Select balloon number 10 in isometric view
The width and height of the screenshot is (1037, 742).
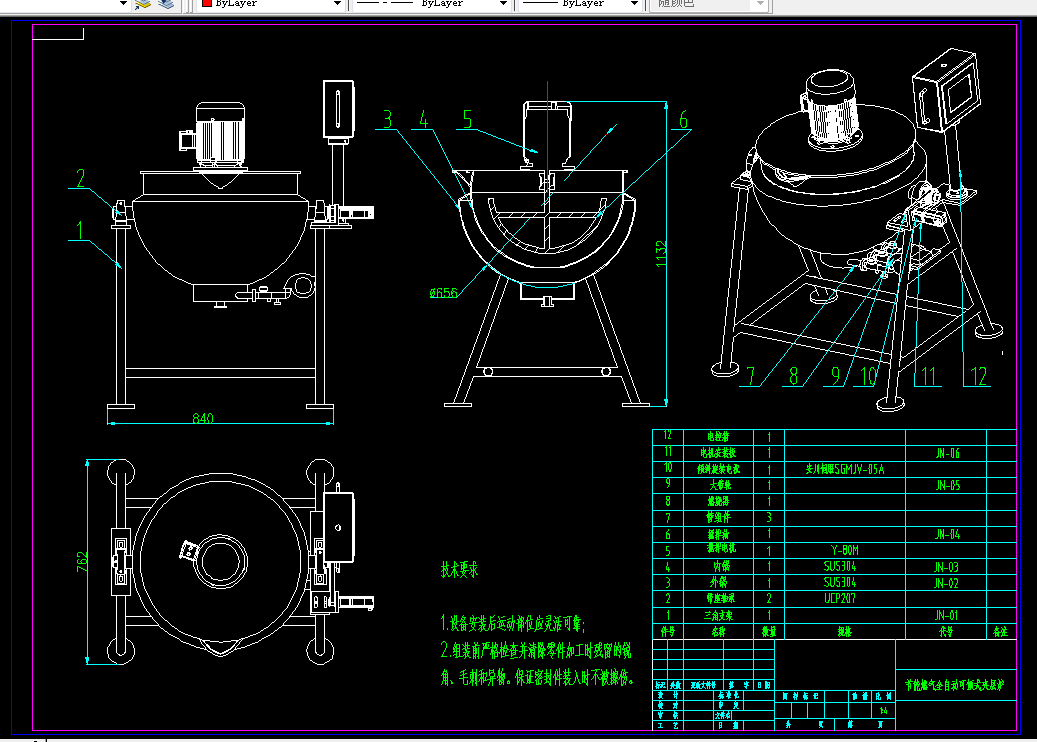(x=868, y=376)
